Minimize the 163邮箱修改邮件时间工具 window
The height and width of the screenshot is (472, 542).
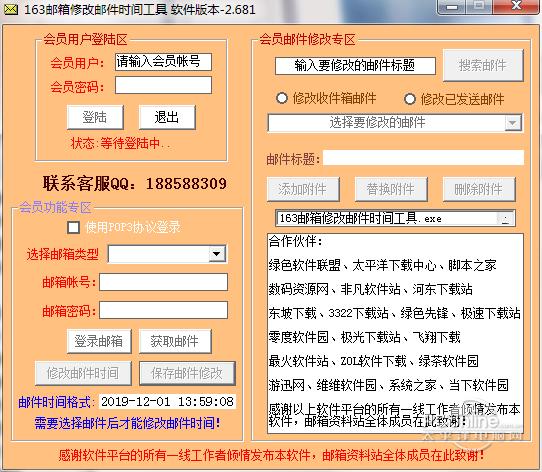[452, 7]
